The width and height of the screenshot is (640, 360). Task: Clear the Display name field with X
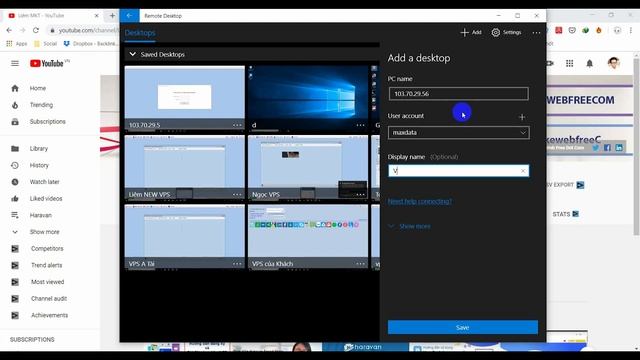coord(523,171)
